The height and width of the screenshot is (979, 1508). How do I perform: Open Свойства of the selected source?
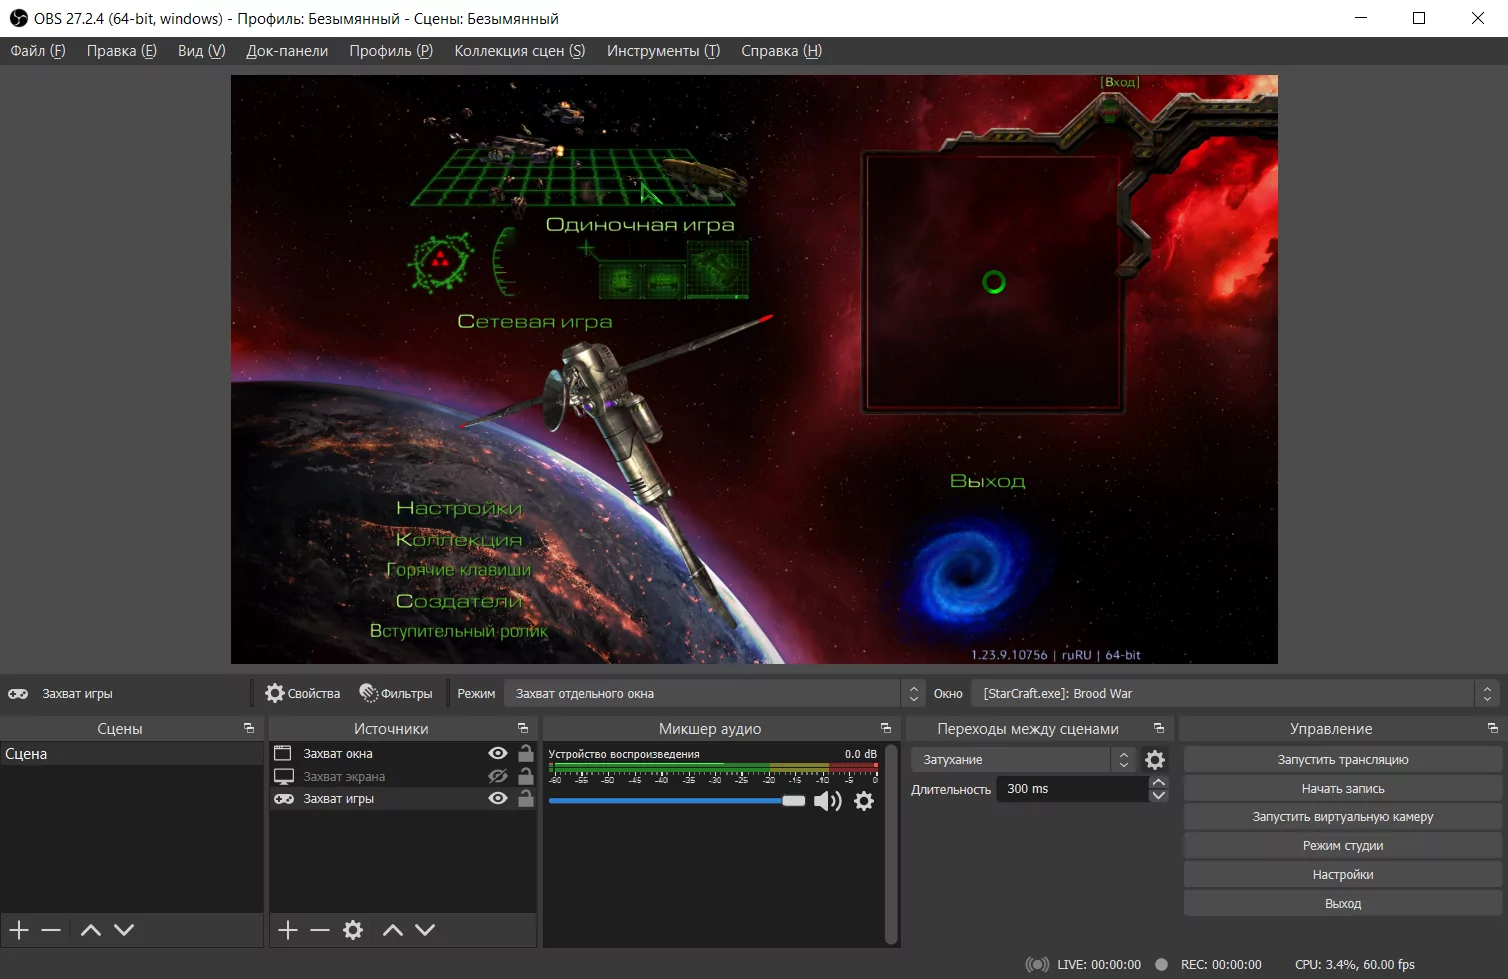[303, 693]
